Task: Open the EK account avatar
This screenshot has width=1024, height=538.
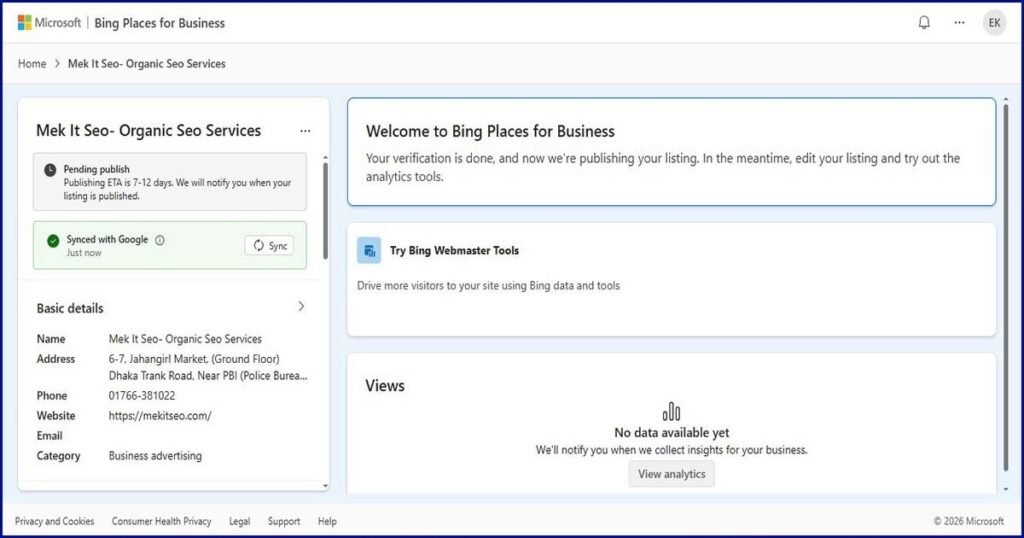Action: pos(994,23)
